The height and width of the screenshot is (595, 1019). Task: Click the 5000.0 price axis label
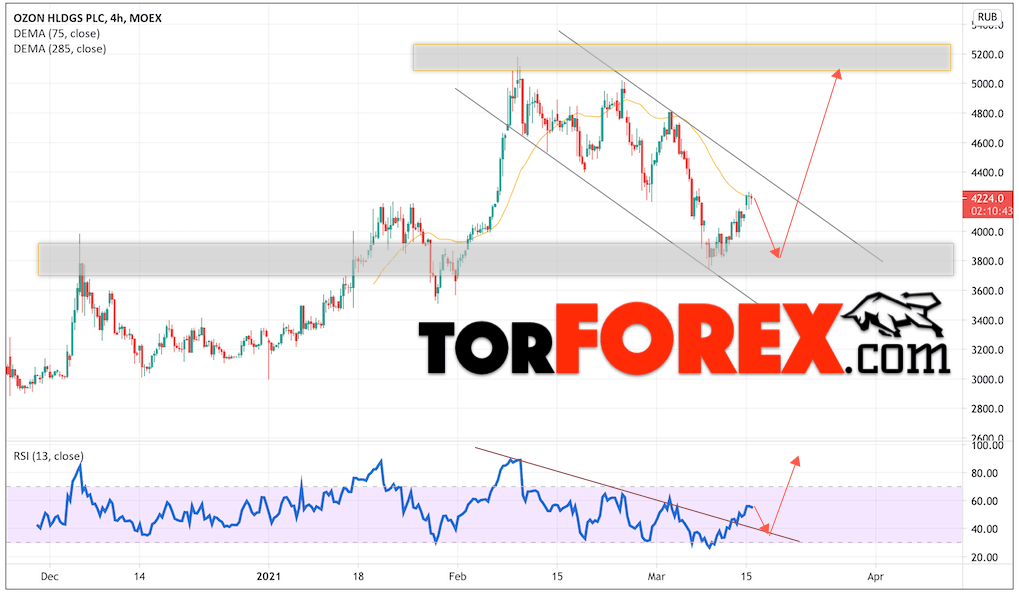[987, 84]
